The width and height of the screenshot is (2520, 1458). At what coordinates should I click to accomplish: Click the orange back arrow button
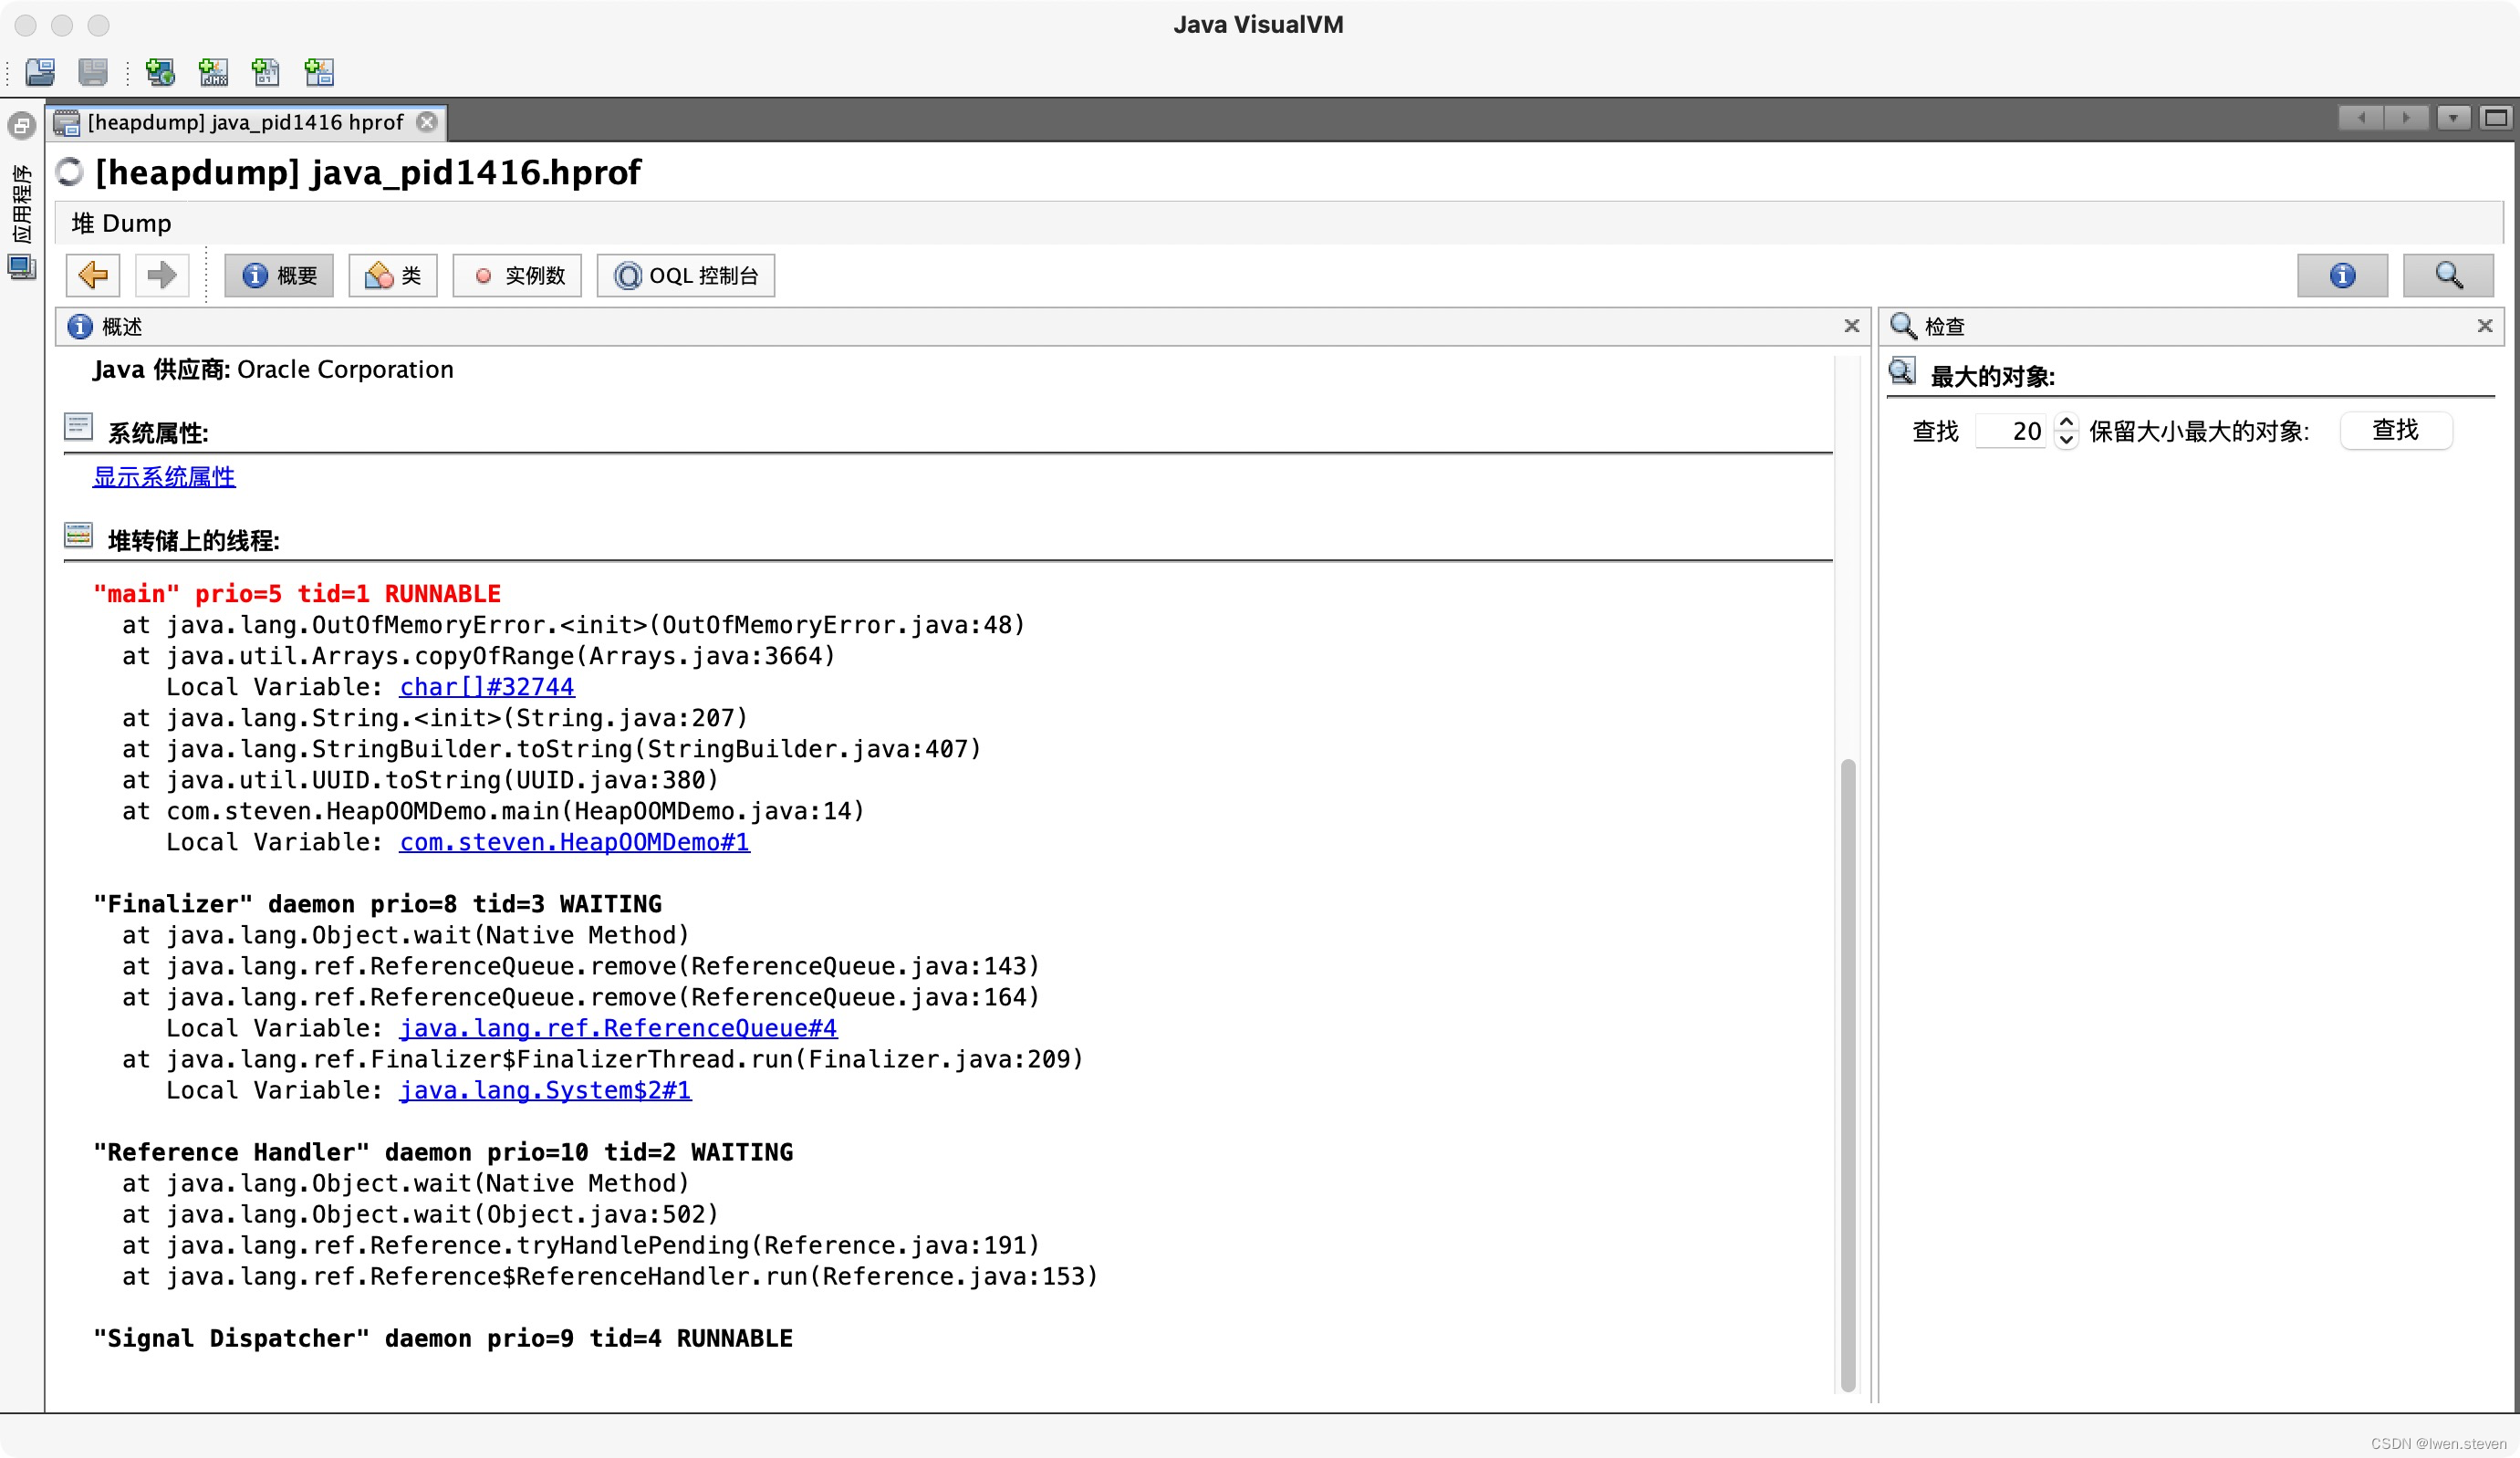[93, 275]
